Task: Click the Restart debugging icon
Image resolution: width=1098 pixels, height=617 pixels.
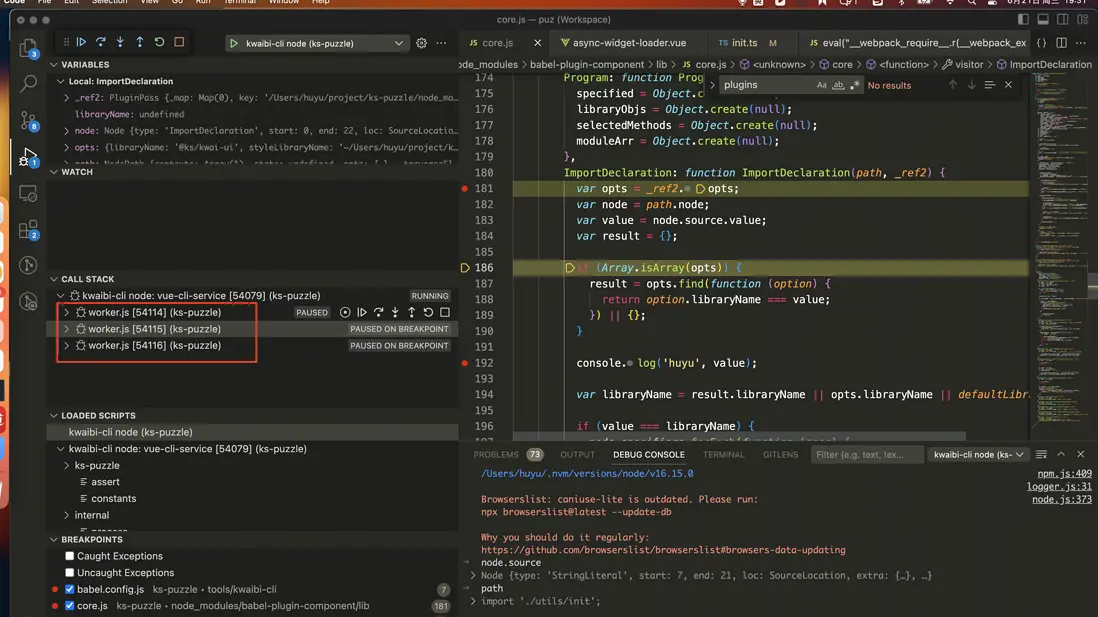Action: click(159, 43)
